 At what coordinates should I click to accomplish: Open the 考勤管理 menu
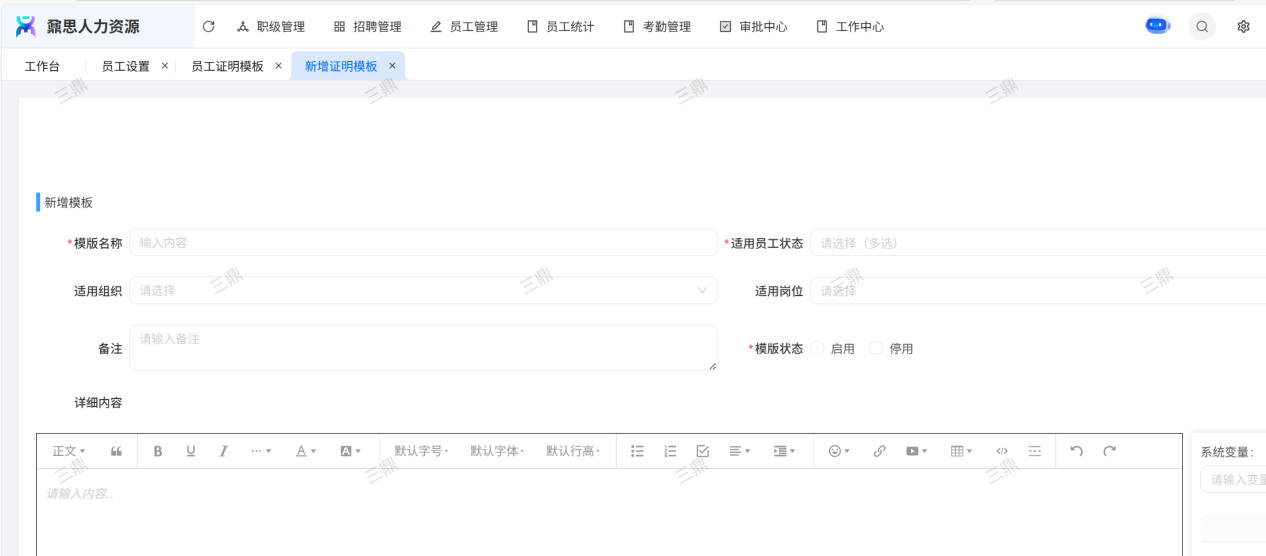pos(657,27)
